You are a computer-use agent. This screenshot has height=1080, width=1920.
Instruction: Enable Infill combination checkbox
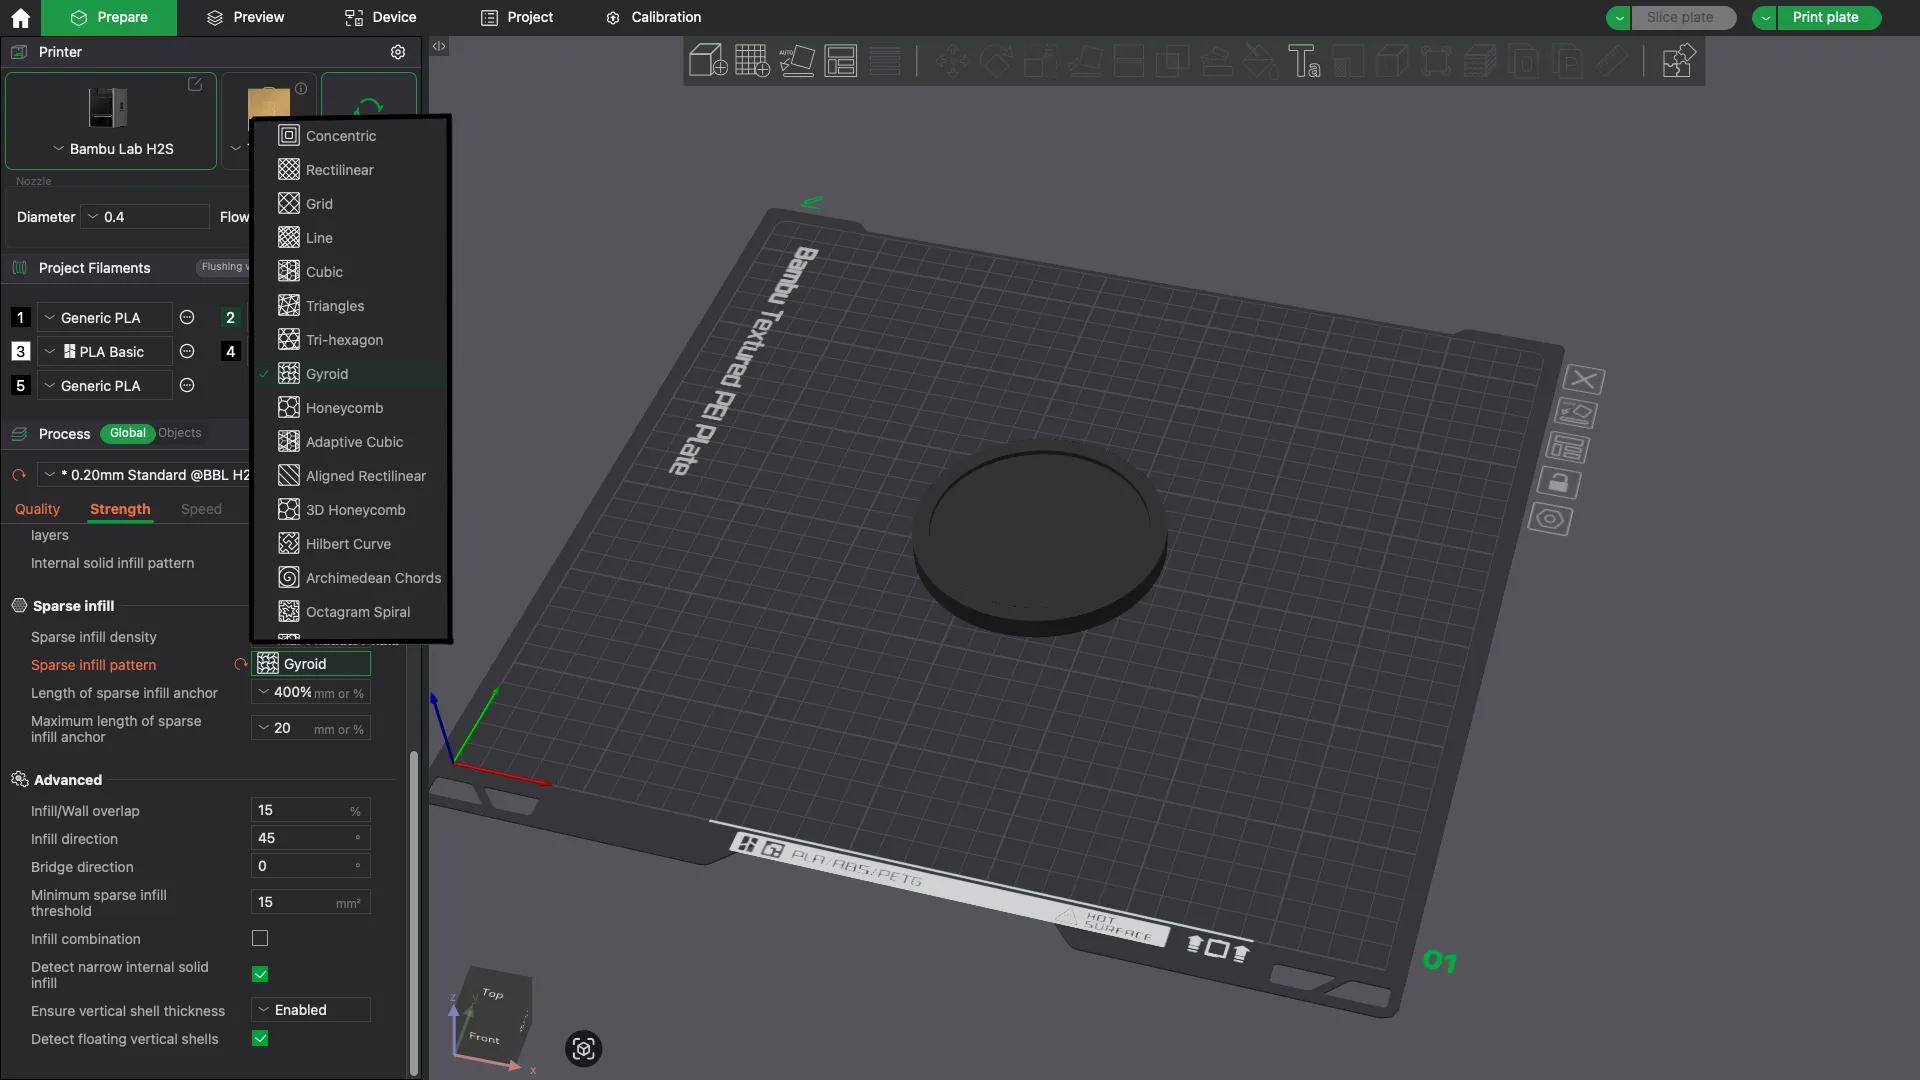[x=260, y=938]
